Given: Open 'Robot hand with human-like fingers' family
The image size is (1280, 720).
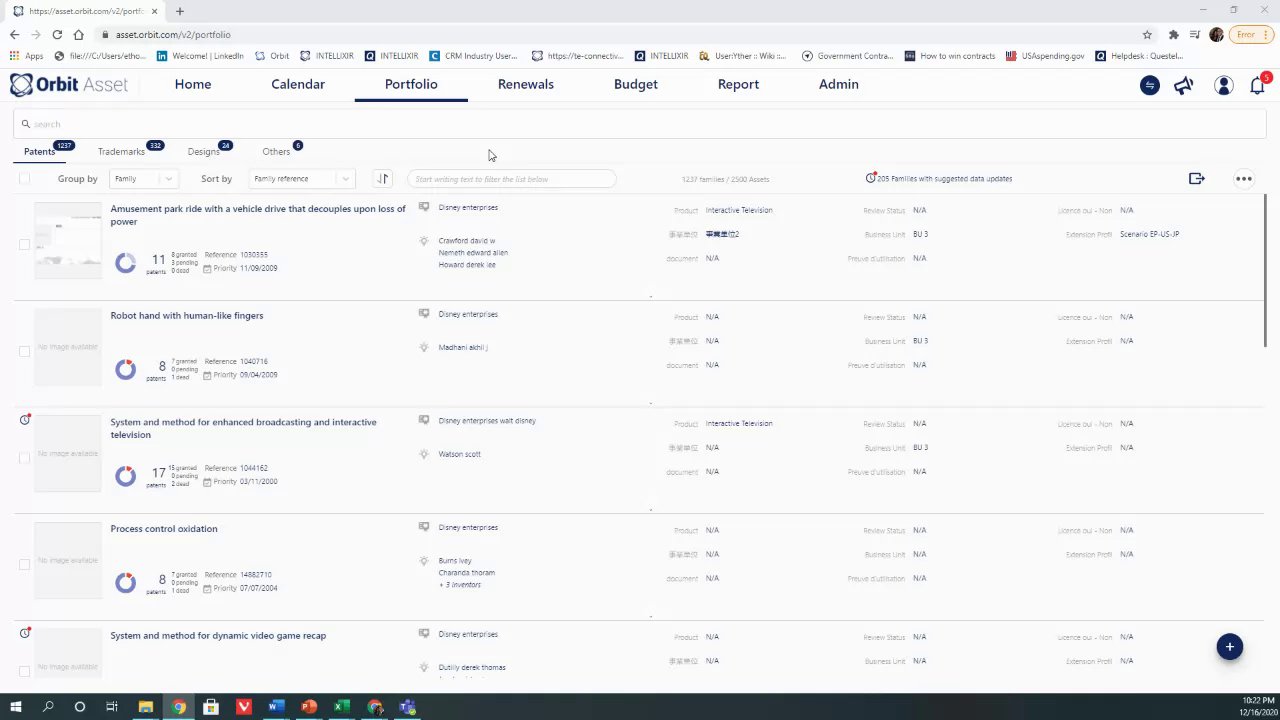Looking at the screenshot, I should [187, 316].
